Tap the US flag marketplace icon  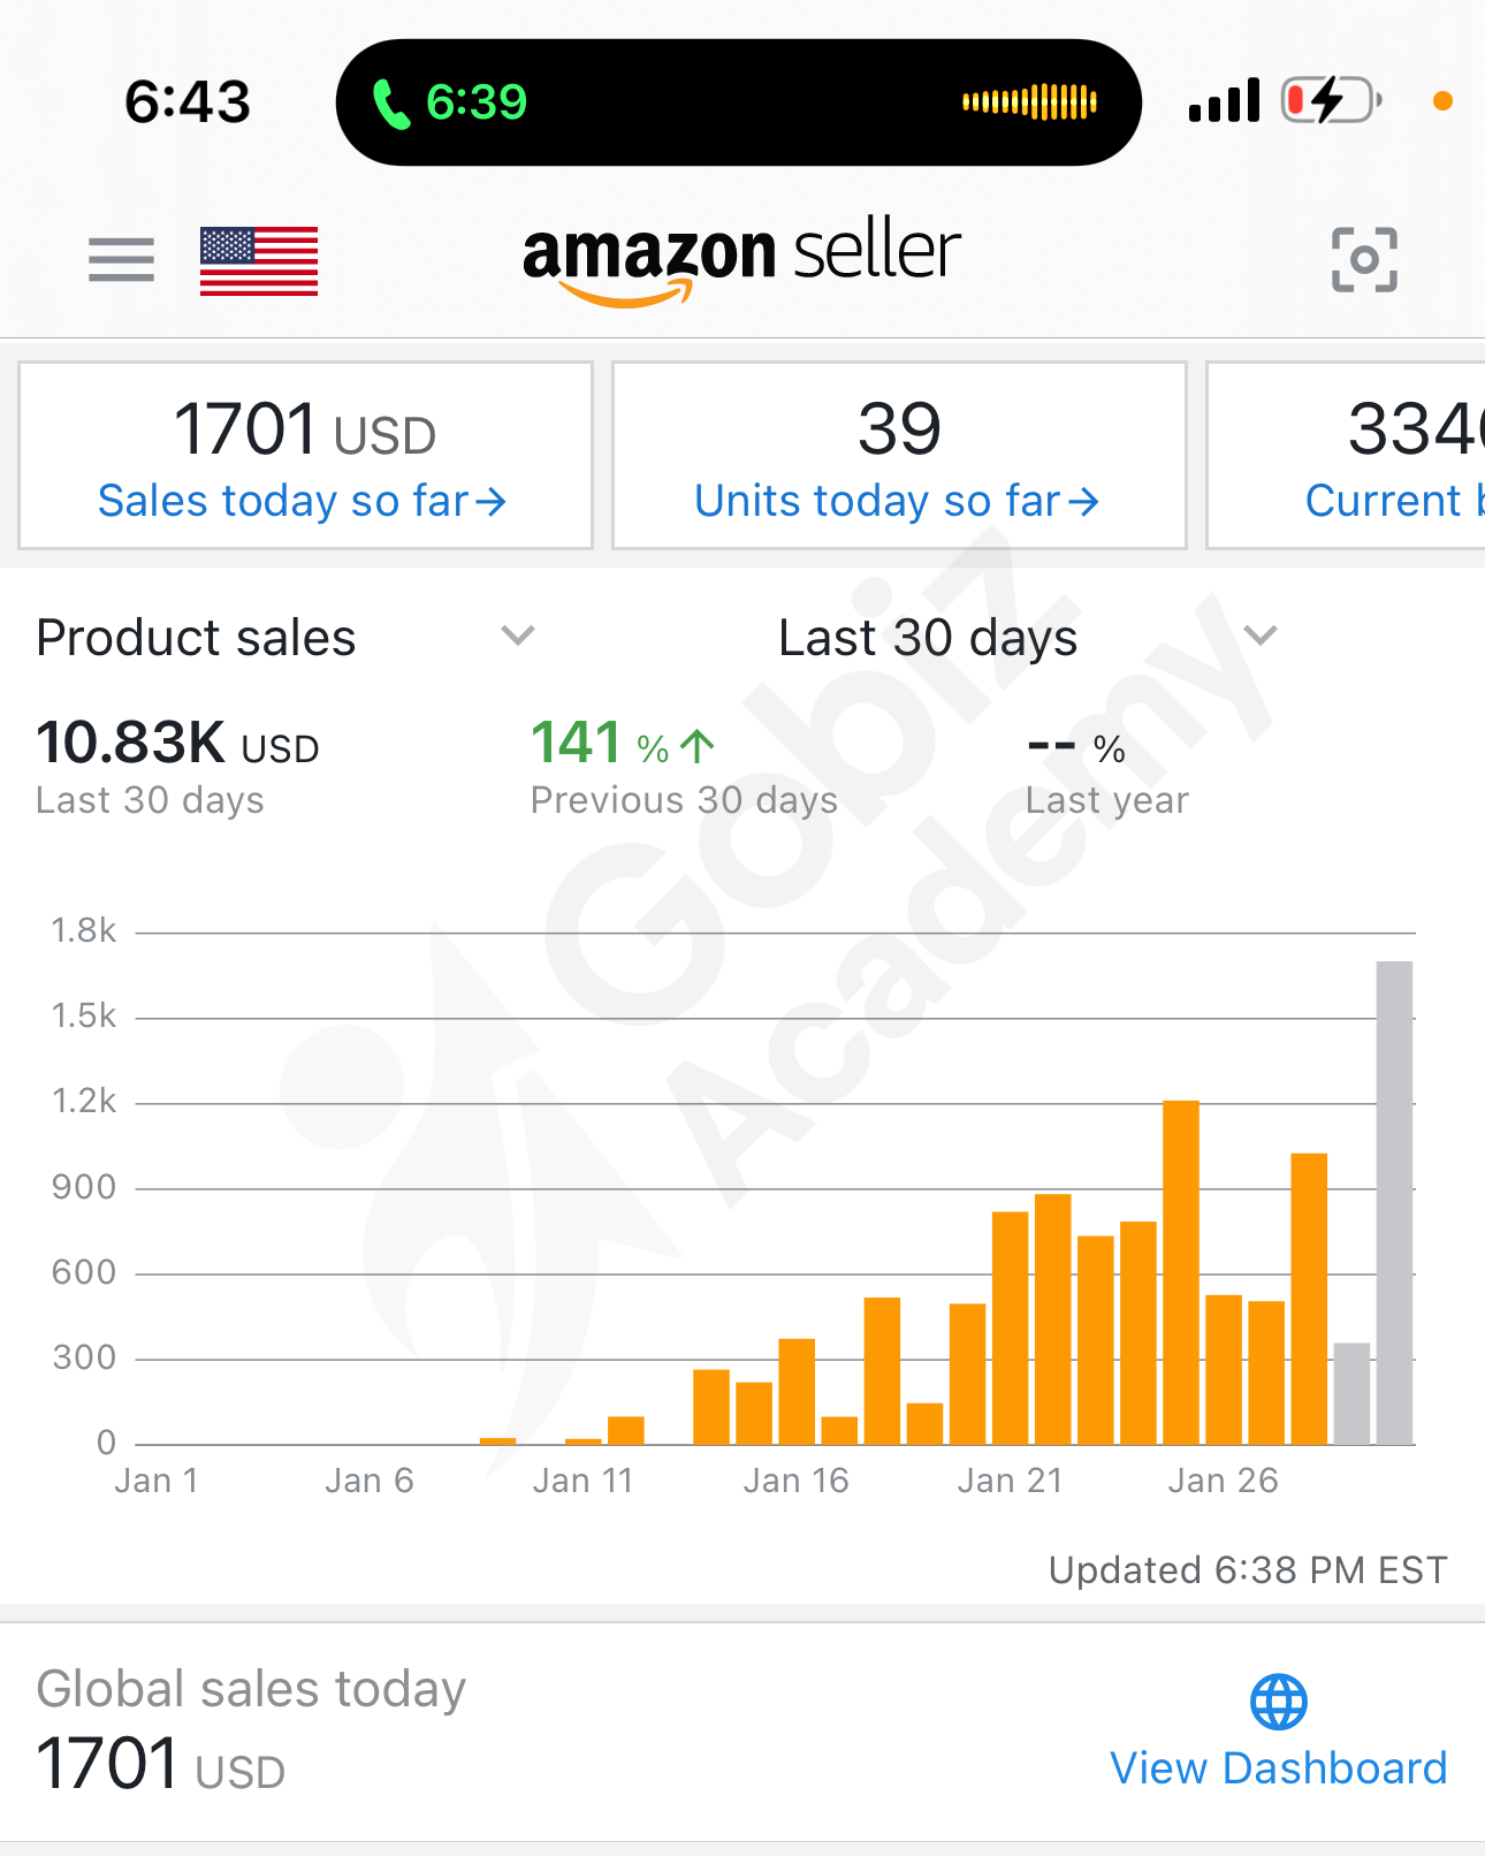click(259, 261)
